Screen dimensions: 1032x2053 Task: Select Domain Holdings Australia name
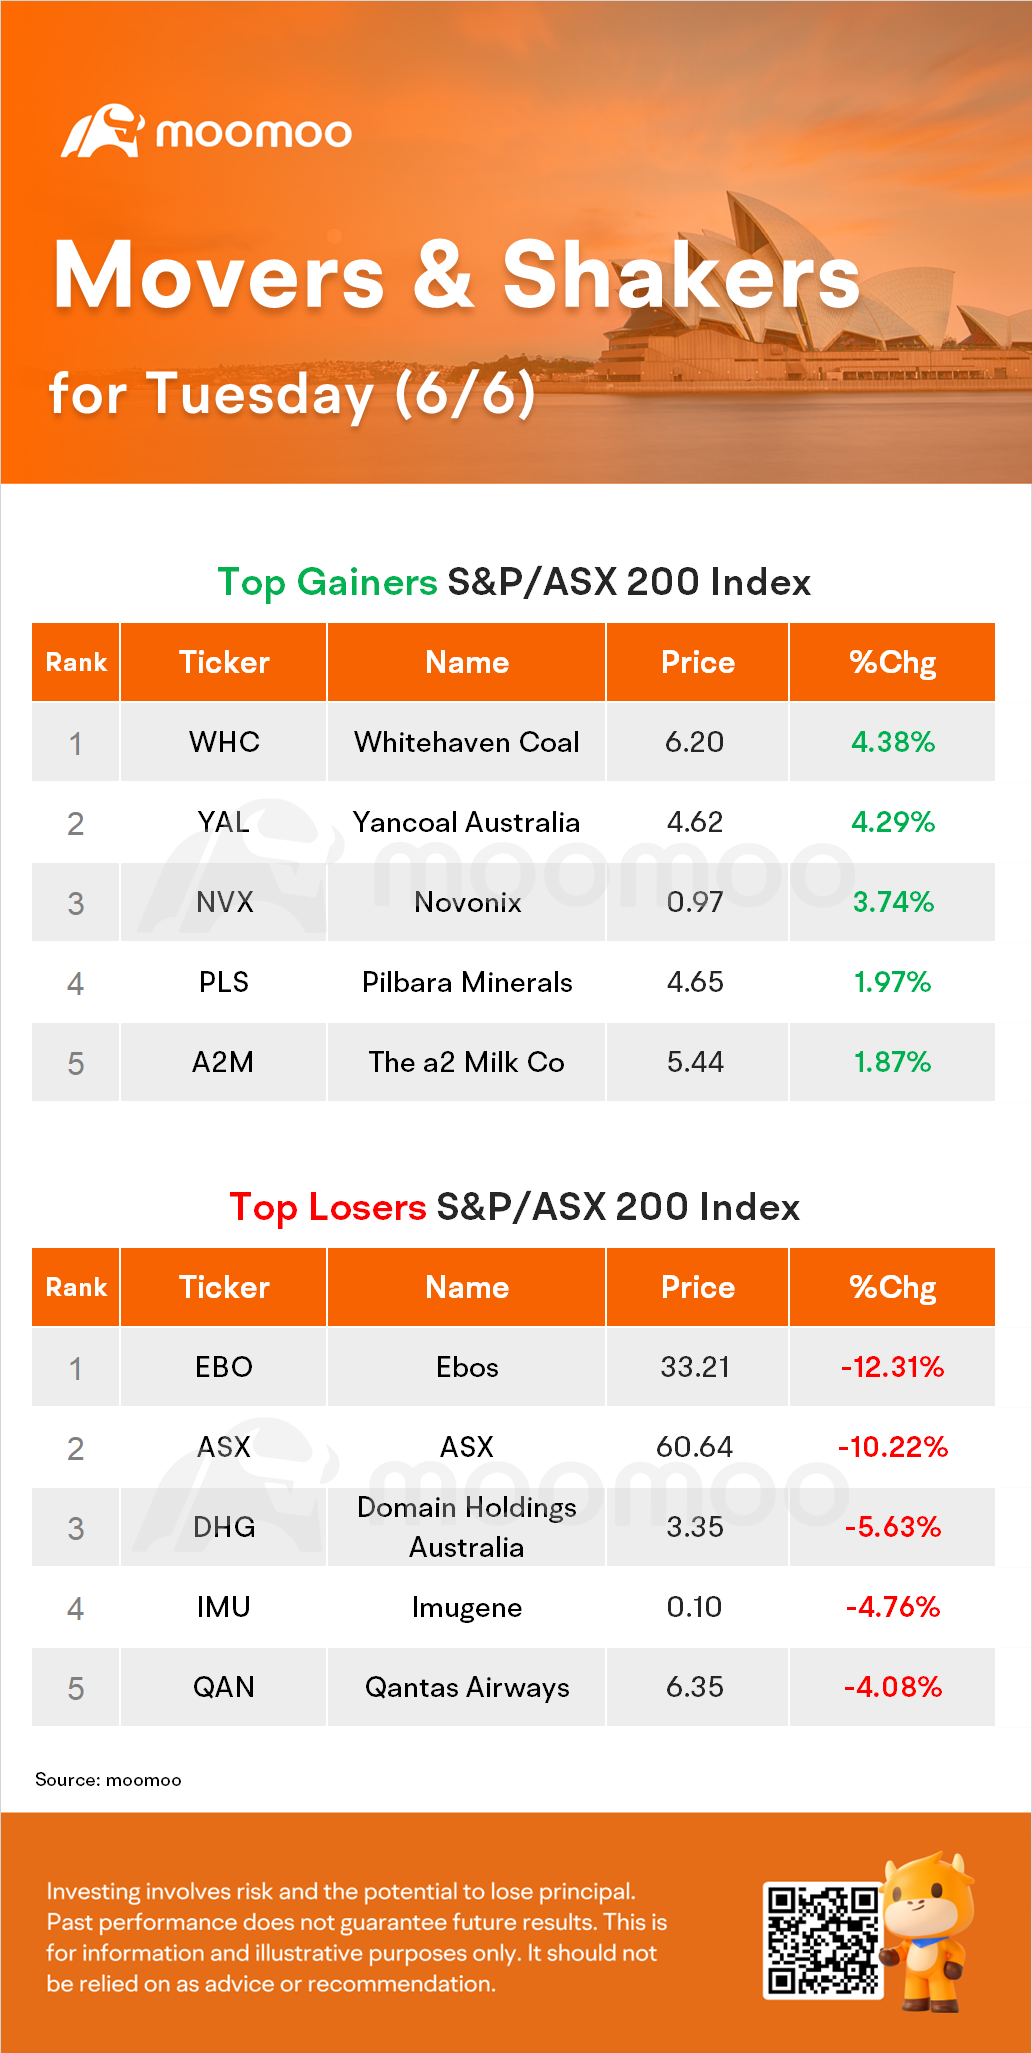coord(467,1527)
